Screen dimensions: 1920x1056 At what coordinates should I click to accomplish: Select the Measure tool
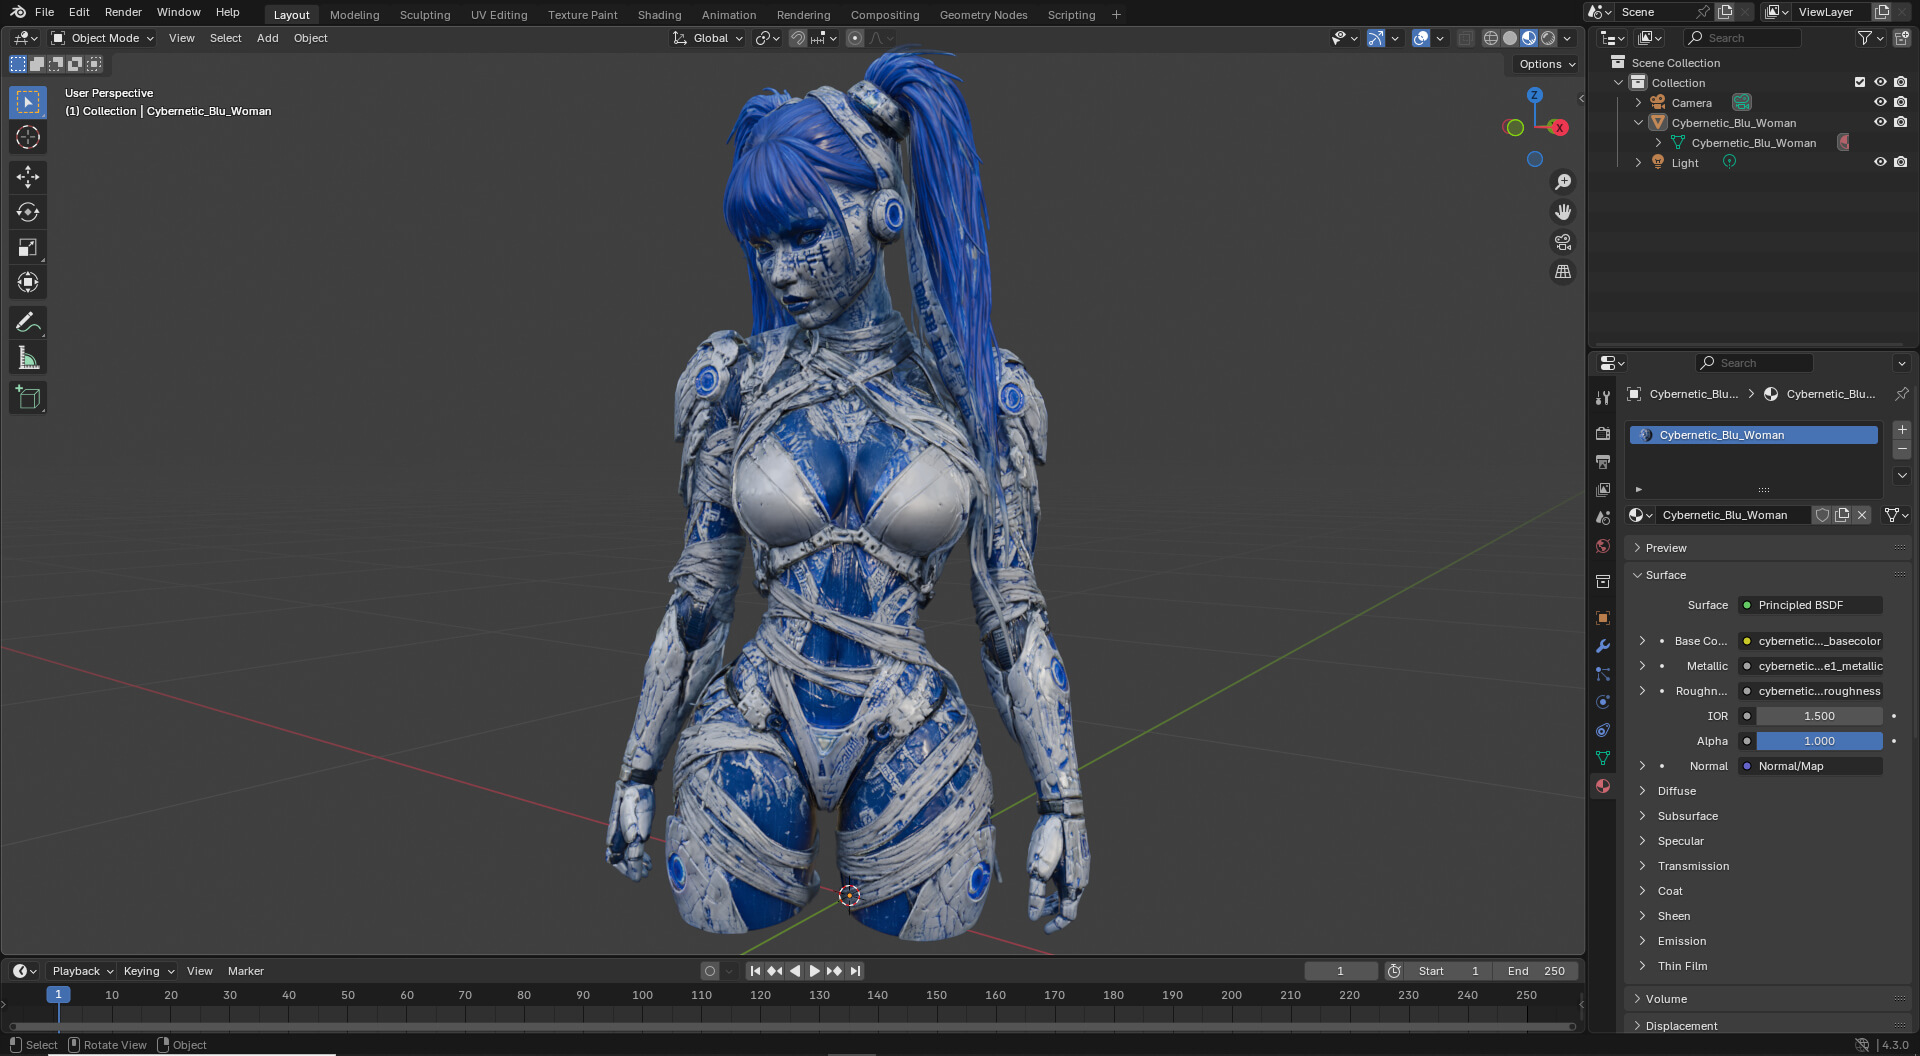pos(28,358)
